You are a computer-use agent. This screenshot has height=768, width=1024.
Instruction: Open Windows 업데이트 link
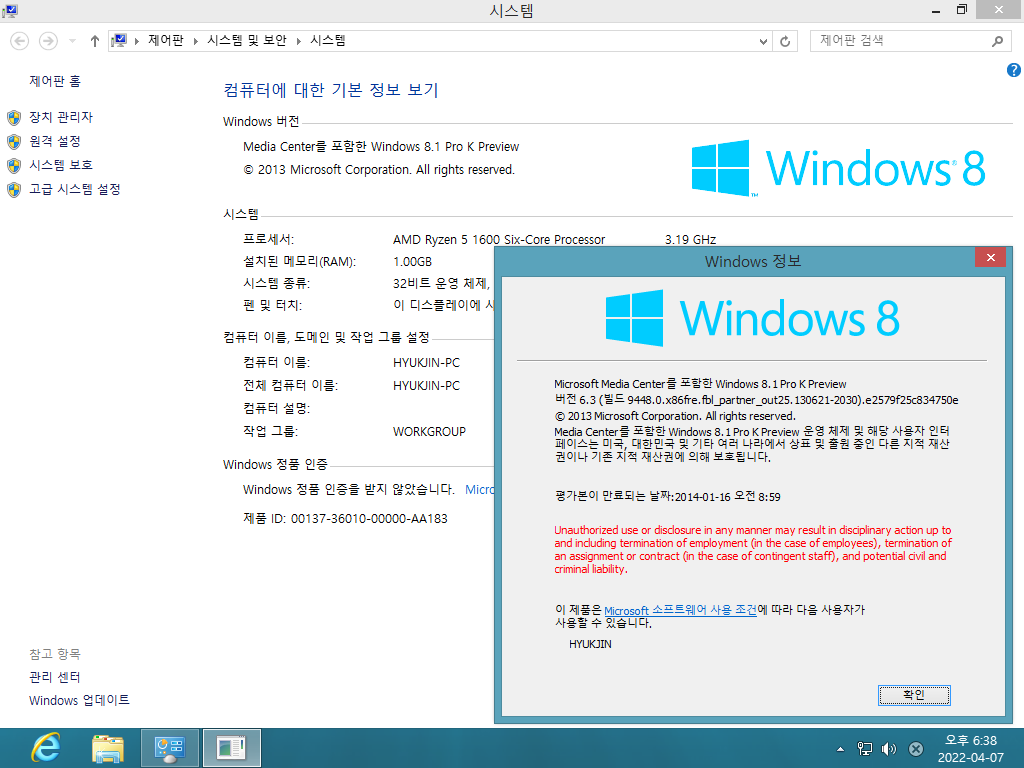79,701
